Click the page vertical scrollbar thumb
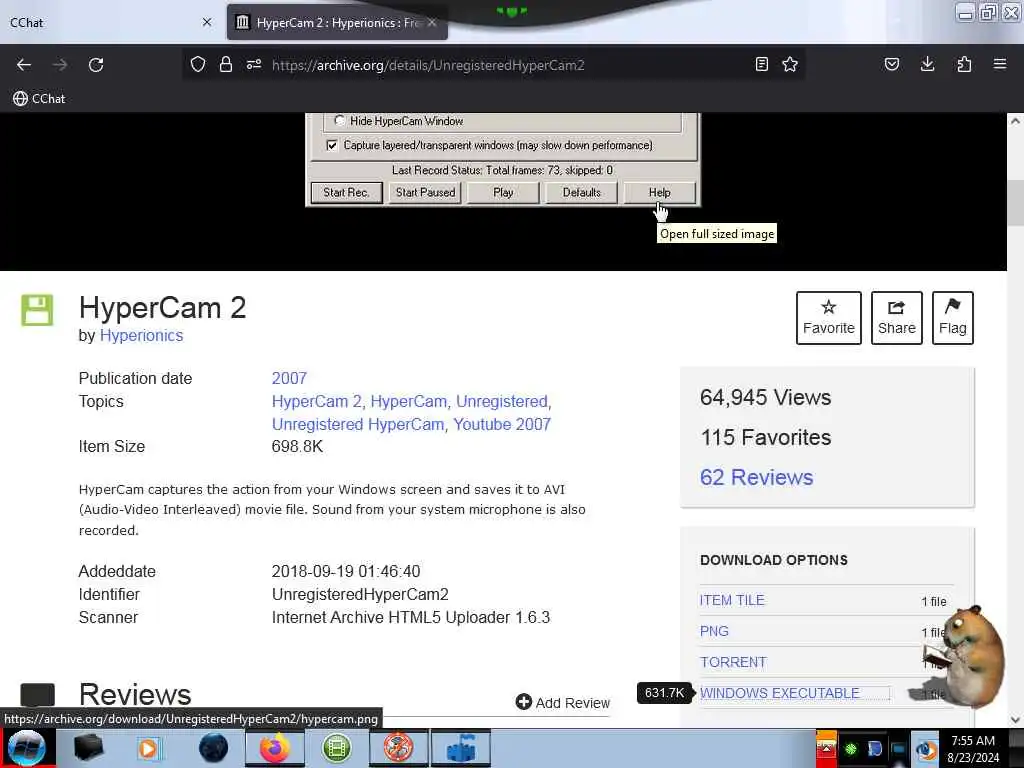Viewport: 1024px width, 768px height. [1015, 202]
